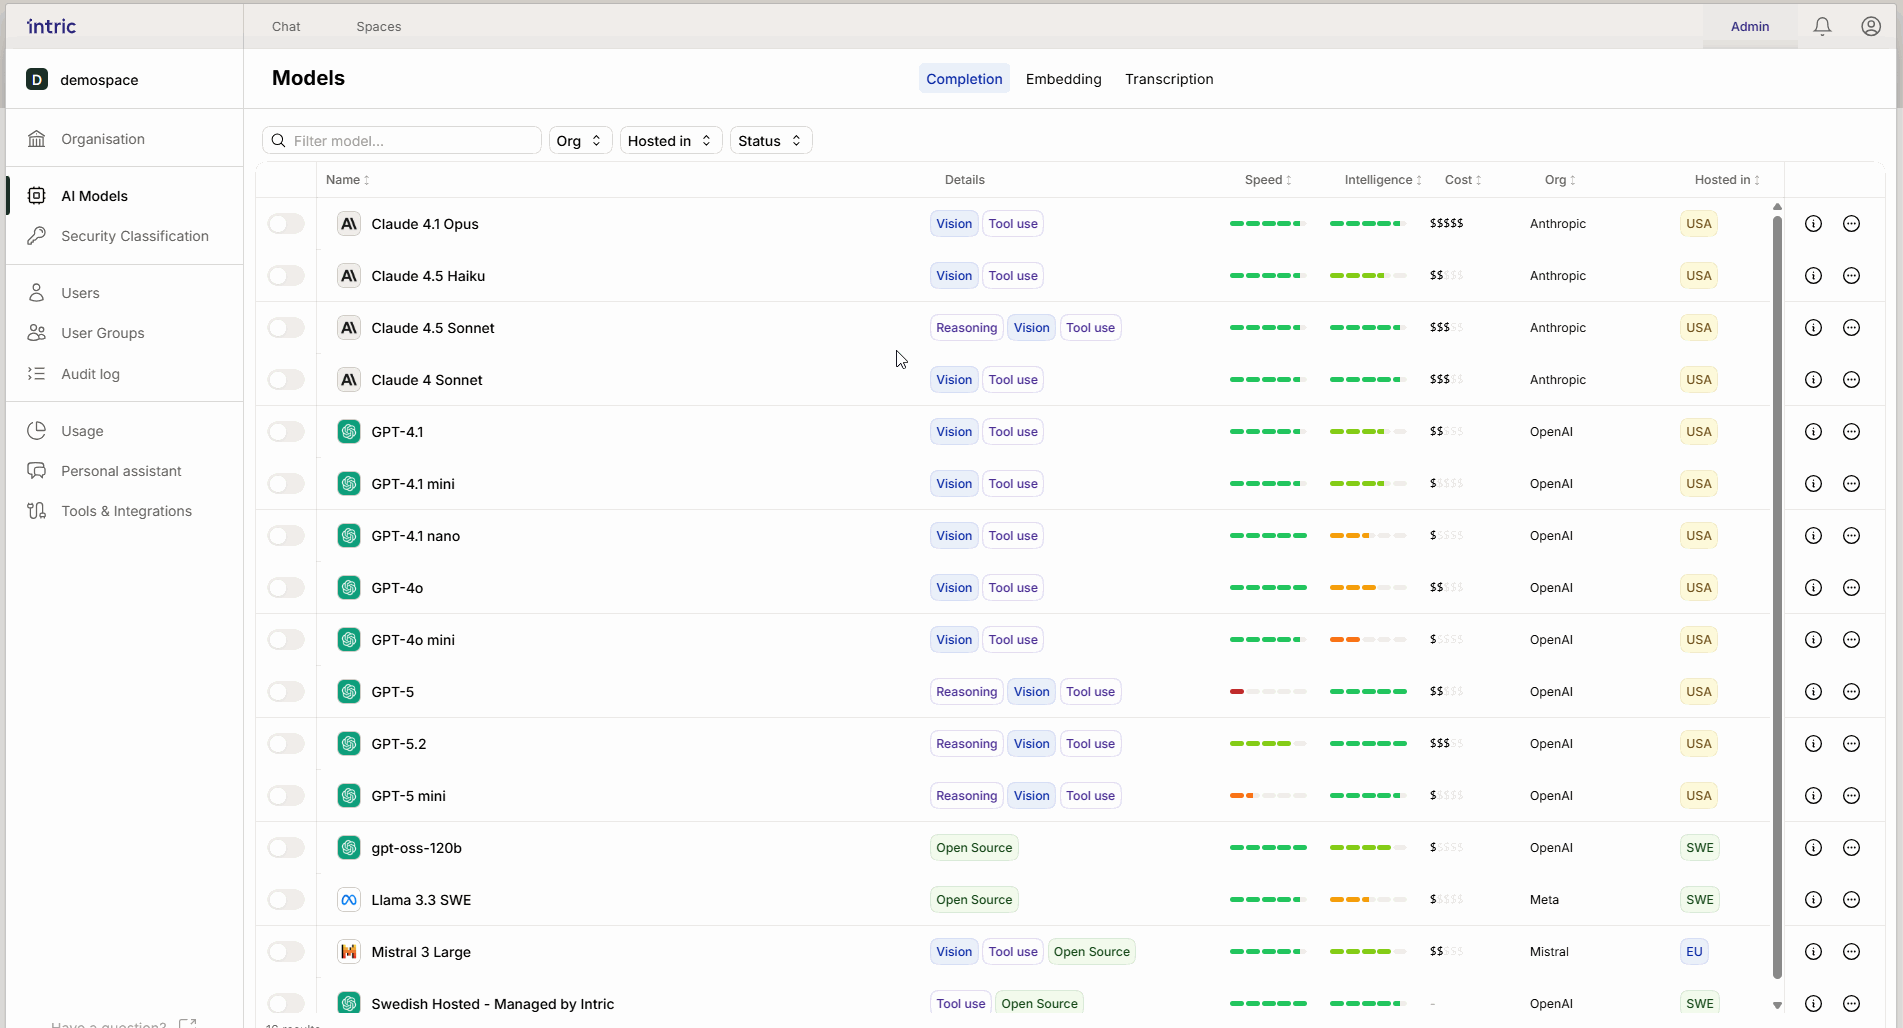This screenshot has width=1903, height=1028.
Task: Enable the gpt-oss-120b model switch
Action: point(286,848)
